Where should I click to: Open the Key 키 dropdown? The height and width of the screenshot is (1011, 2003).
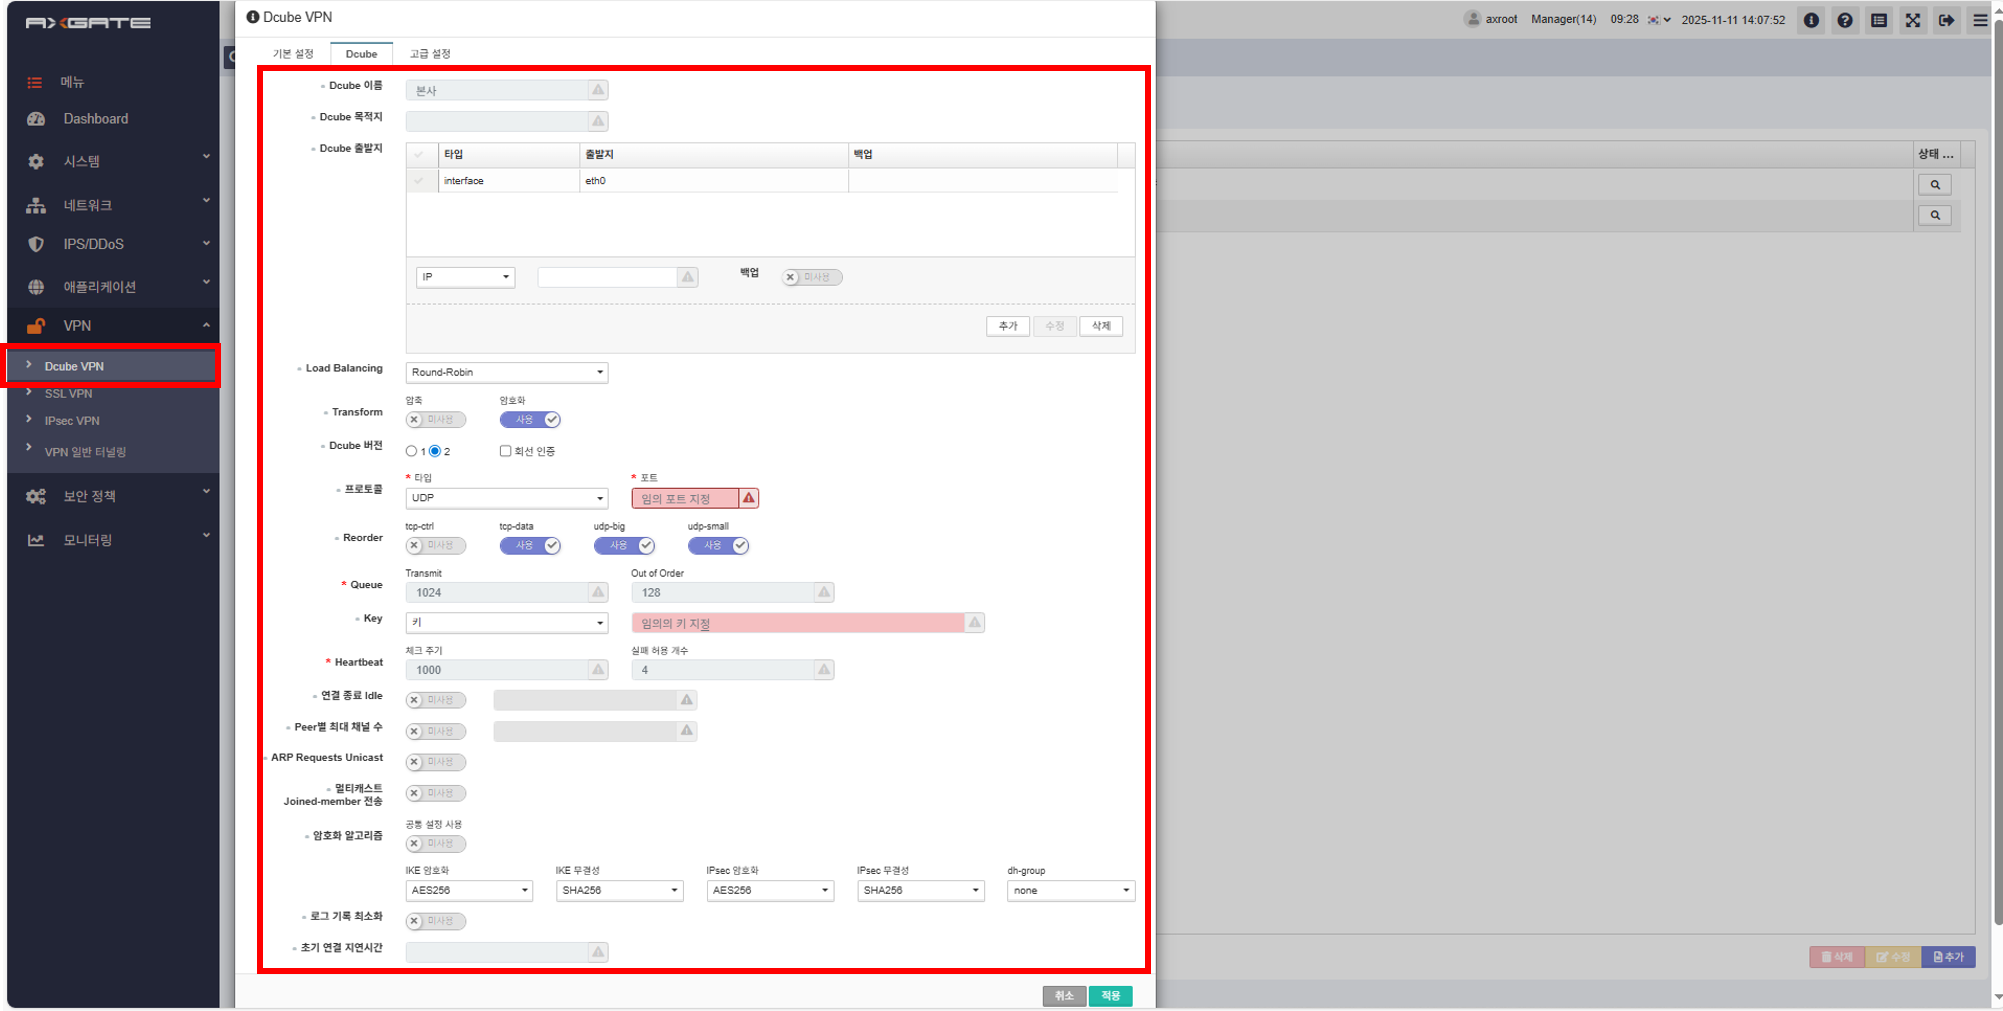[x=506, y=623]
